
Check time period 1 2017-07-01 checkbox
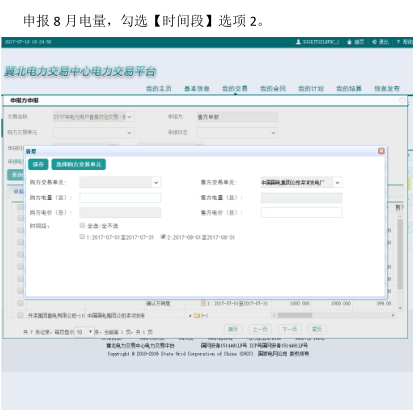pos(82,237)
